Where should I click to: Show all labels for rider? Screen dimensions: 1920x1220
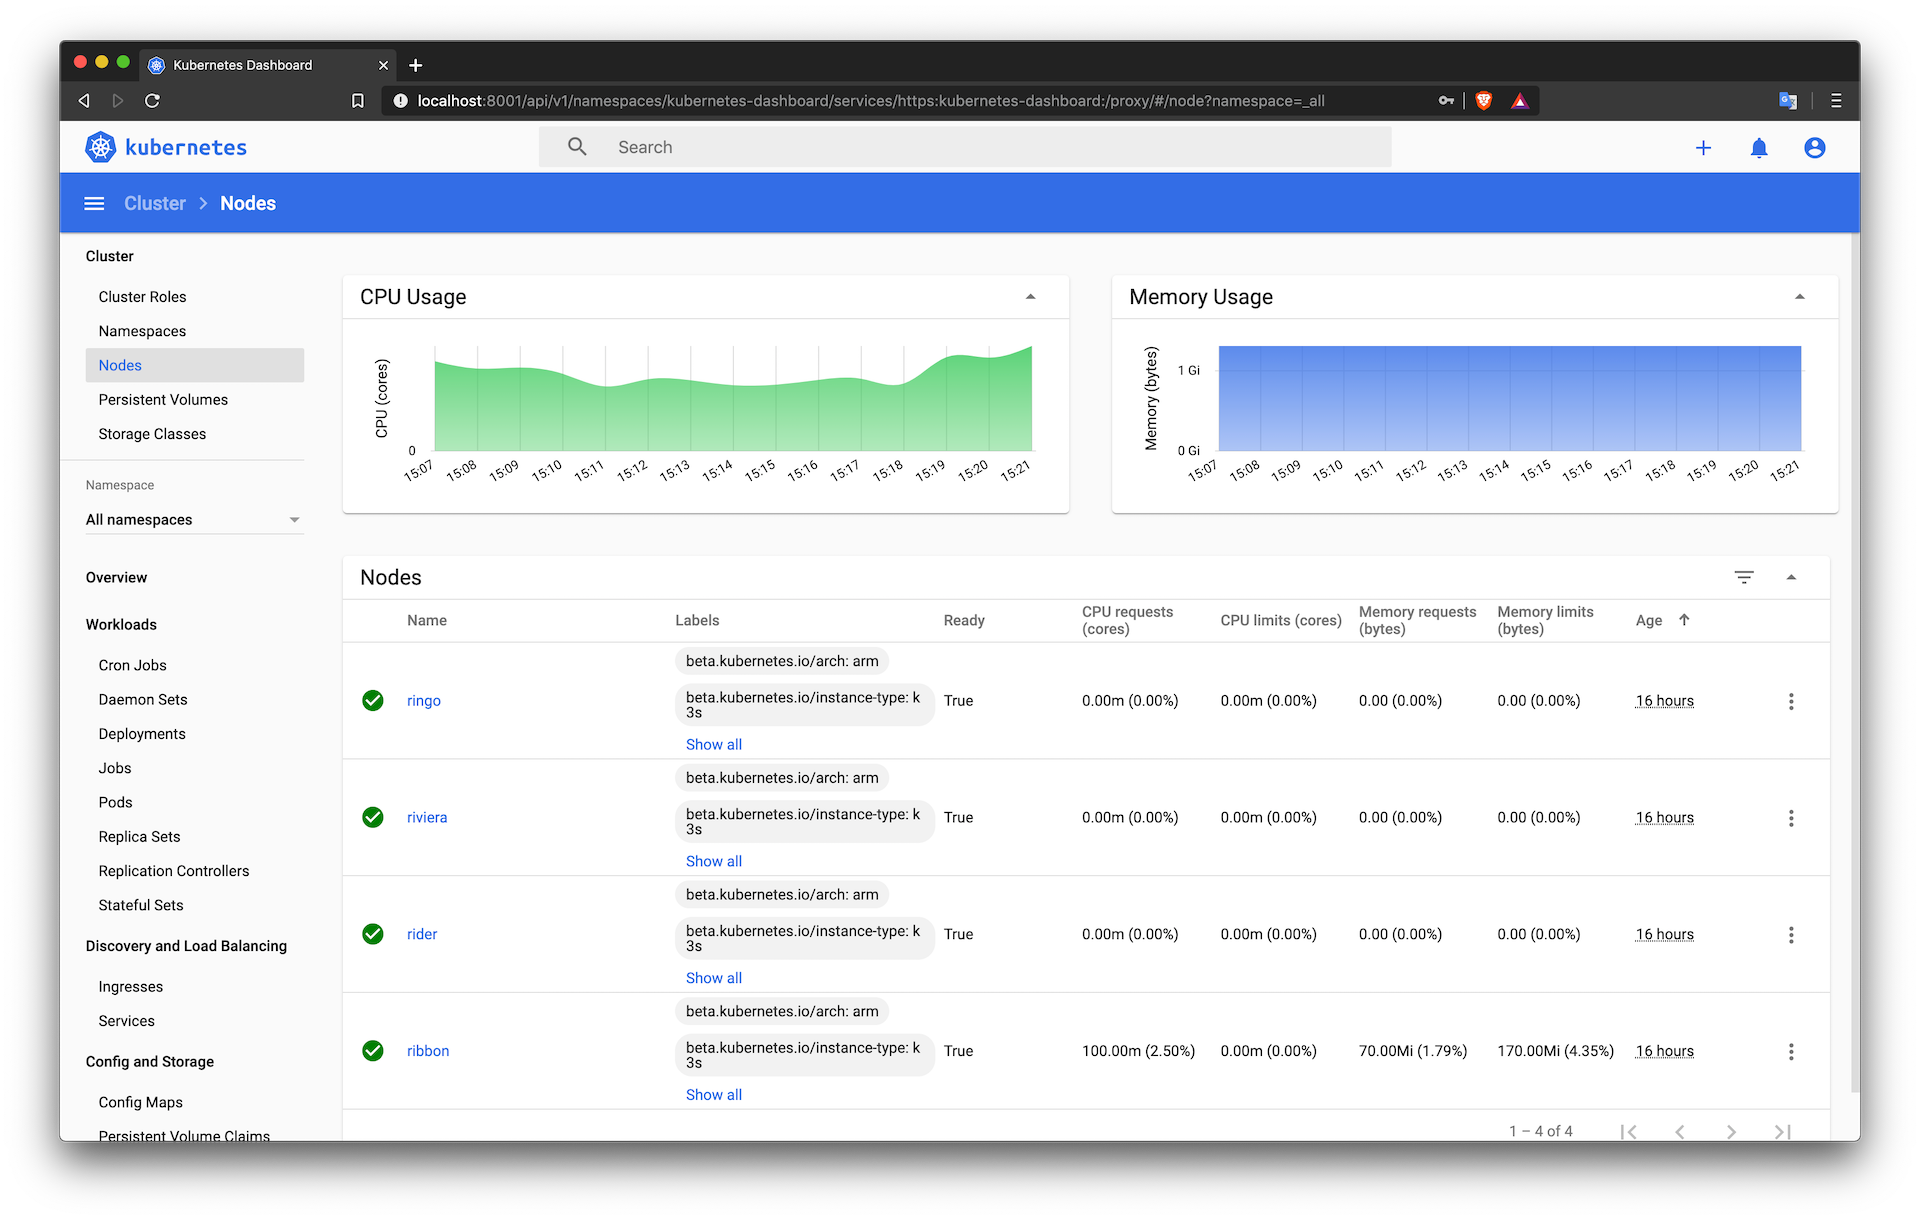pyautogui.click(x=714, y=978)
